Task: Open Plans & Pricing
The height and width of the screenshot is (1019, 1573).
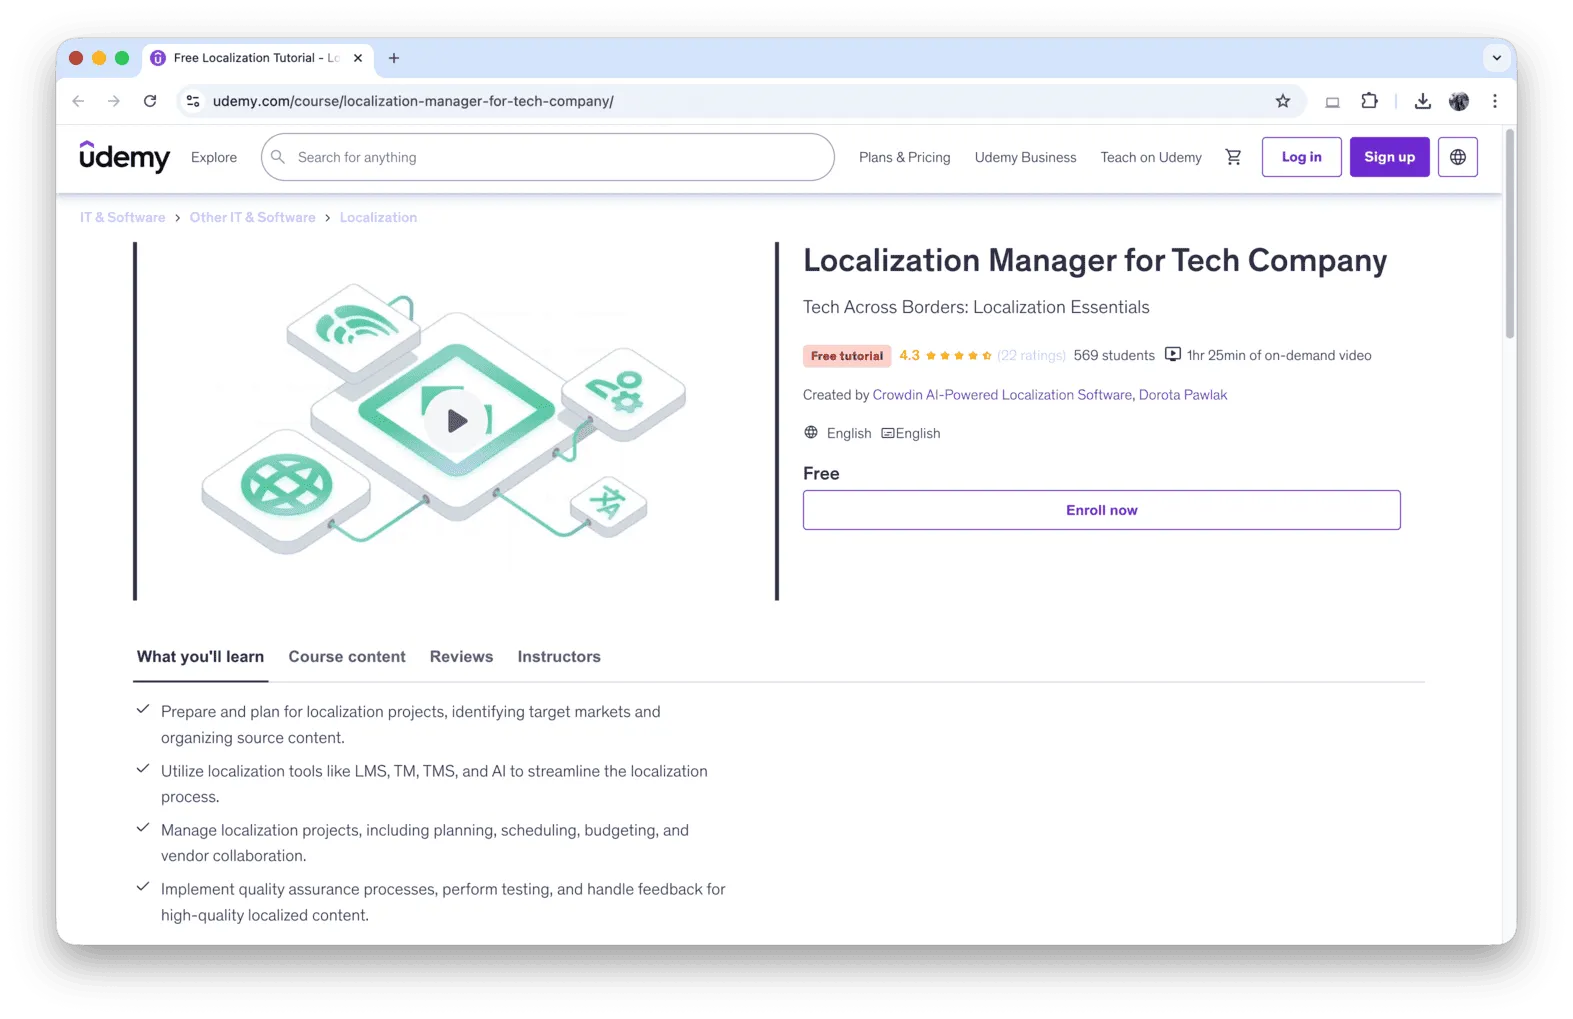Action: pos(905,157)
